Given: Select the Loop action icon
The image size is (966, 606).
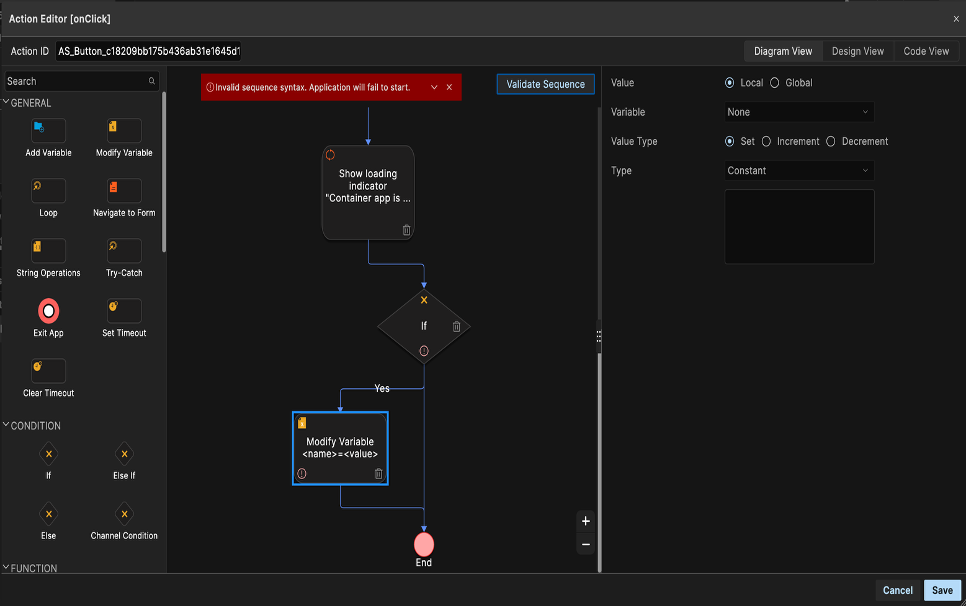Looking at the screenshot, I should pos(48,191).
